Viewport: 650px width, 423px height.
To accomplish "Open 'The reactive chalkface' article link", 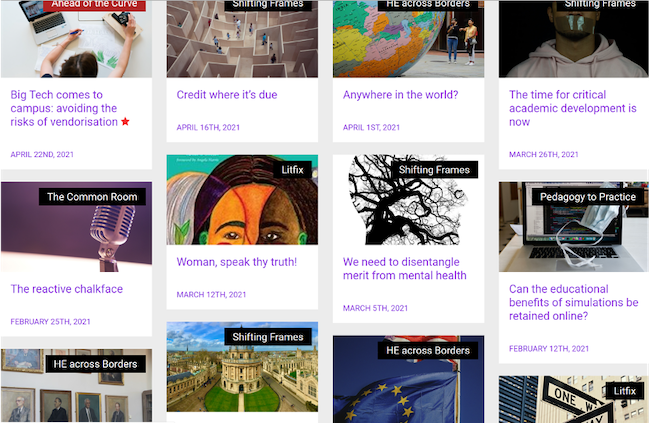I will tap(67, 289).
